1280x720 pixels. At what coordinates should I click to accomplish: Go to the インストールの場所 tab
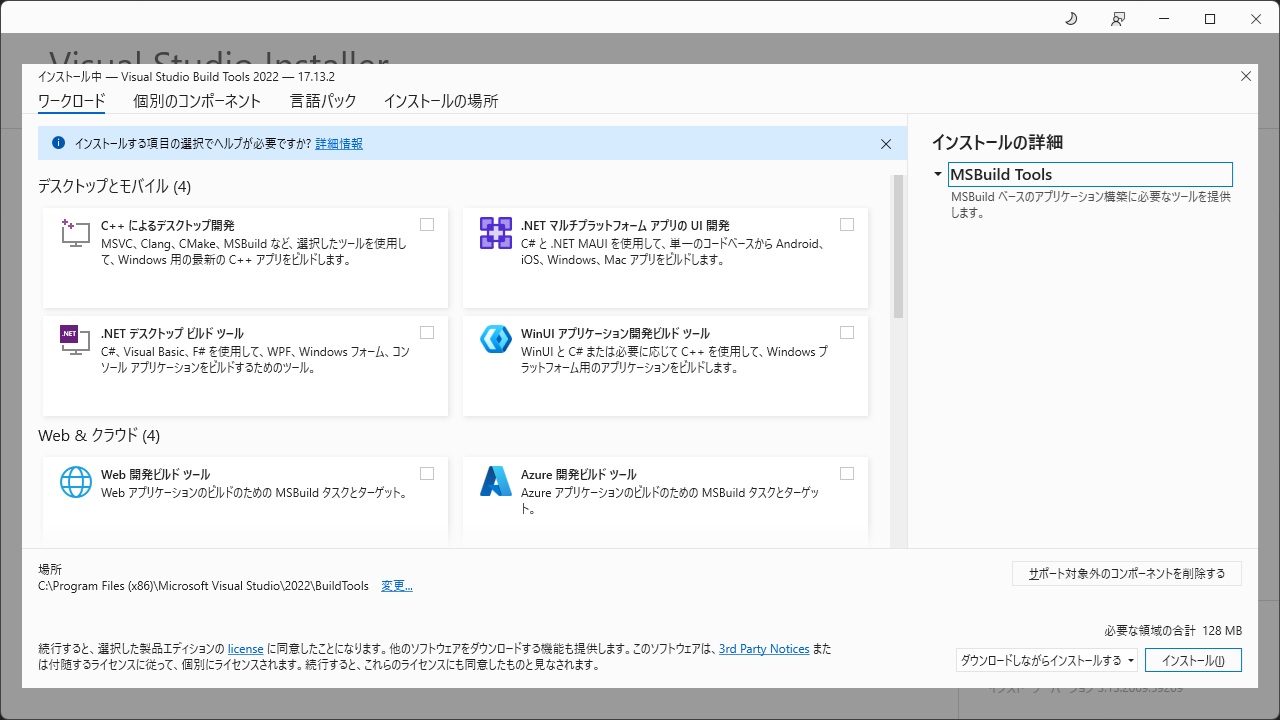coord(440,101)
